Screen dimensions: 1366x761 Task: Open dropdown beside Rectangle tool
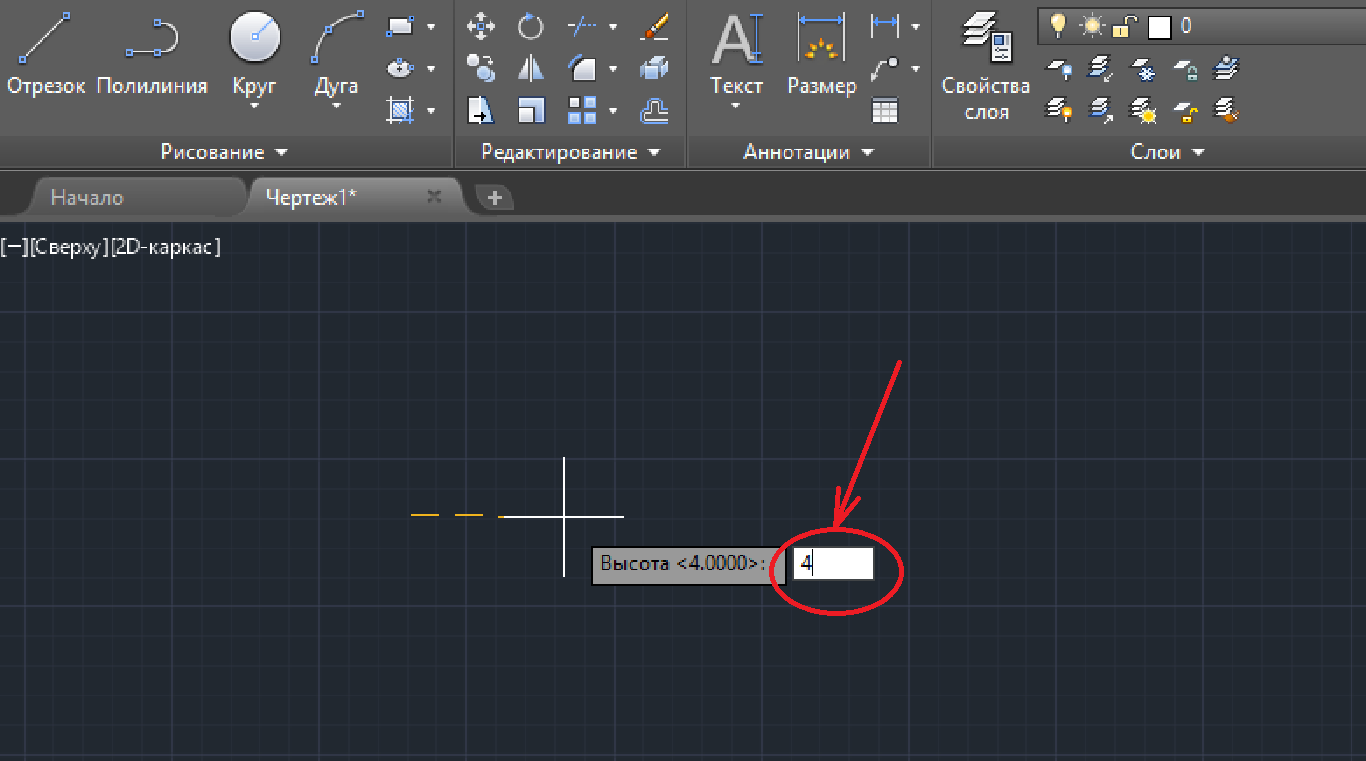click(x=430, y=27)
